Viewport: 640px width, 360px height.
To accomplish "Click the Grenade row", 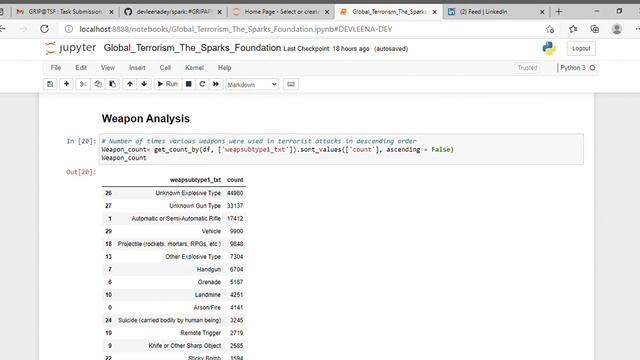I will coord(173,282).
